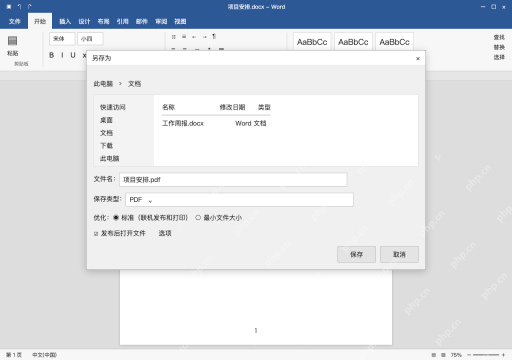The width and height of the screenshot is (512, 360).
Task: Click the 'Word 文档' type cell
Action: [251, 123]
